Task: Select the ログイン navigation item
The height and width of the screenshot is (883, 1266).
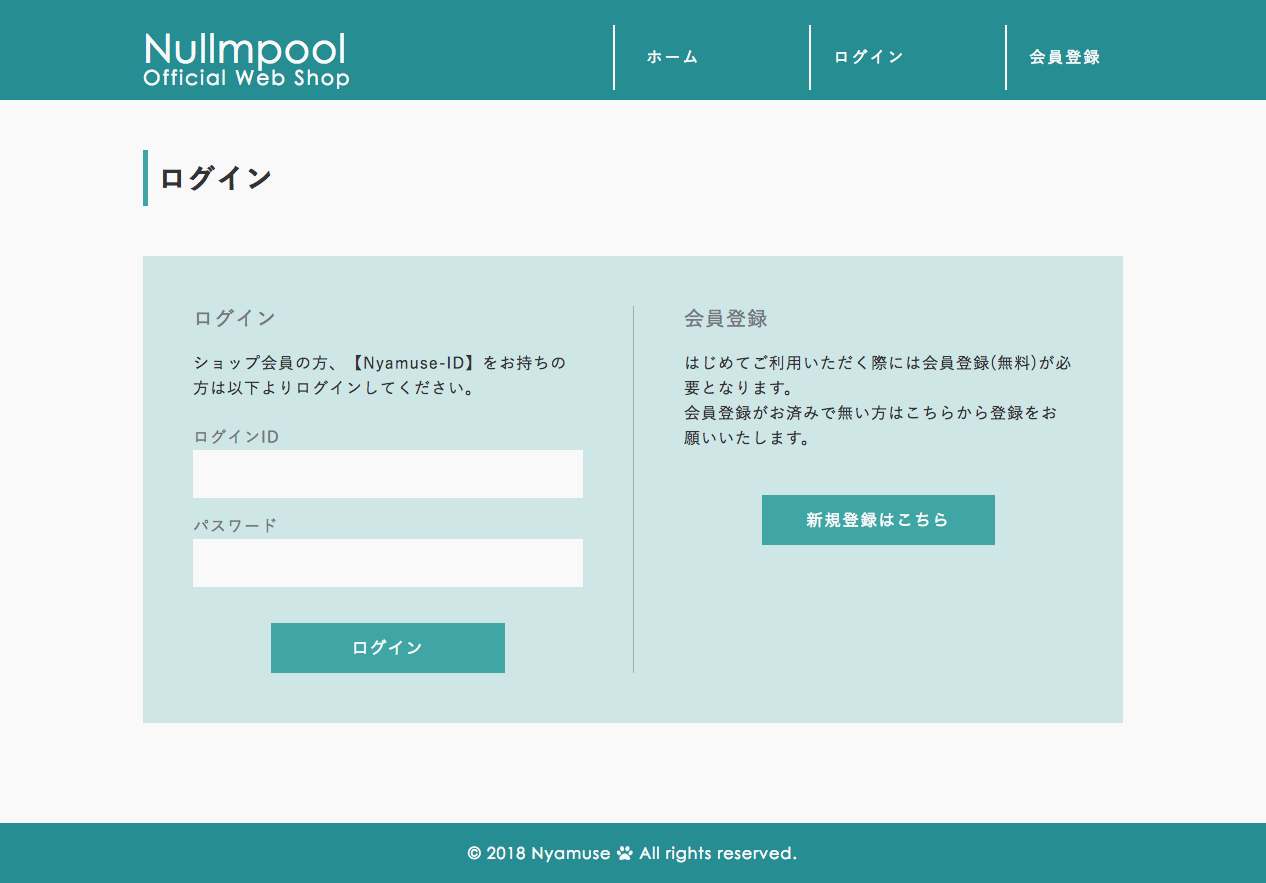Action: tap(868, 57)
